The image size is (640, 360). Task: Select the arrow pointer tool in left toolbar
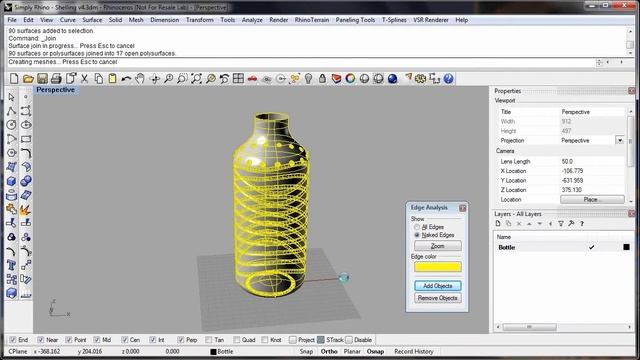coord(11,97)
